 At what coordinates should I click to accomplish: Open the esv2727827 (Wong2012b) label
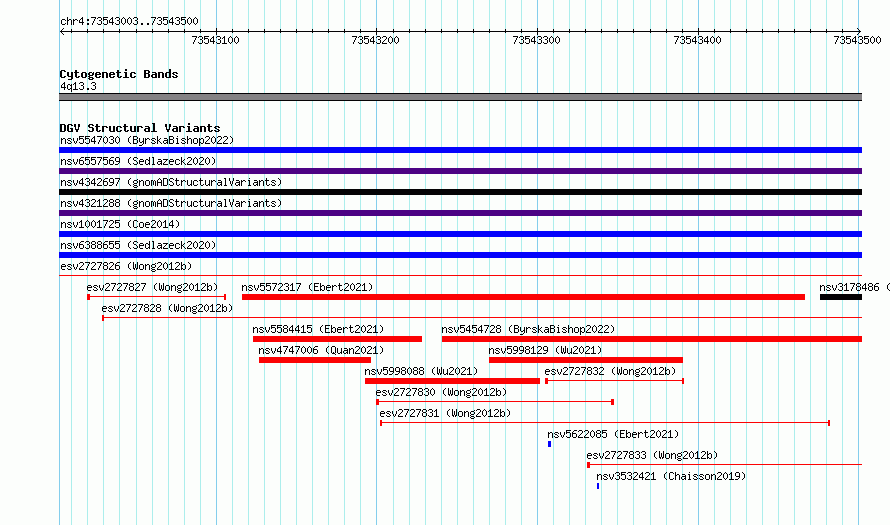152,287
